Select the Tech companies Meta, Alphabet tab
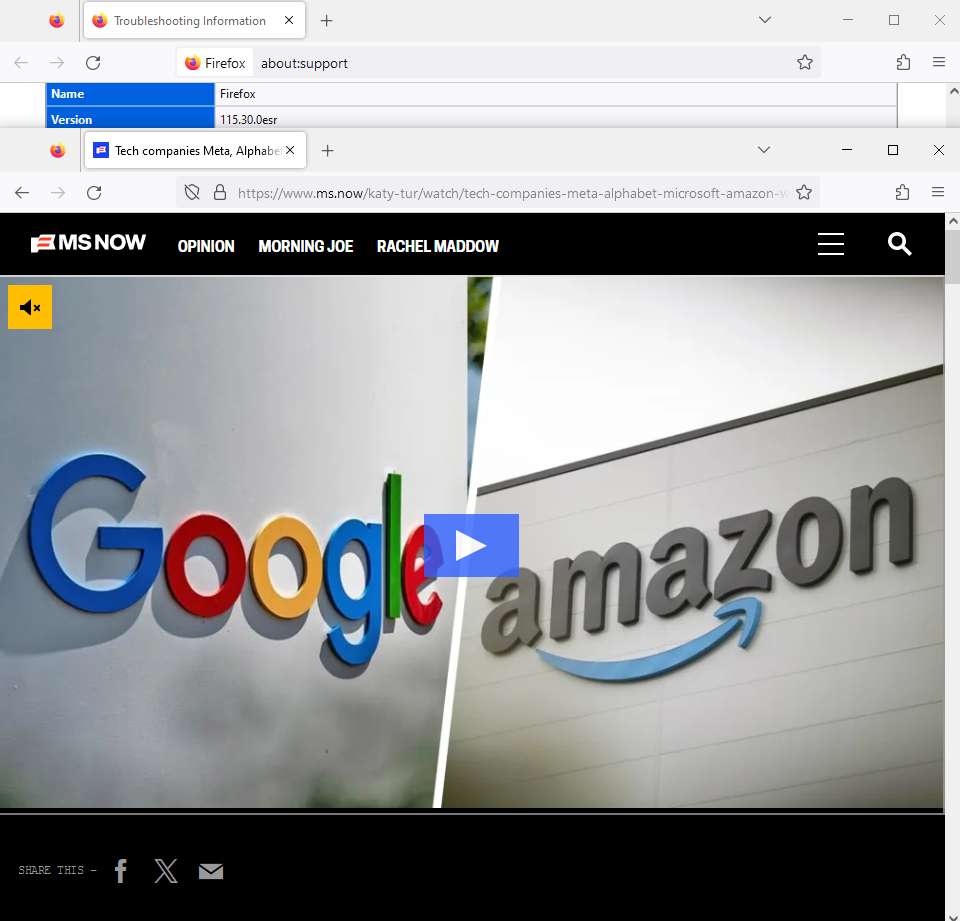960x921 pixels. (x=195, y=151)
